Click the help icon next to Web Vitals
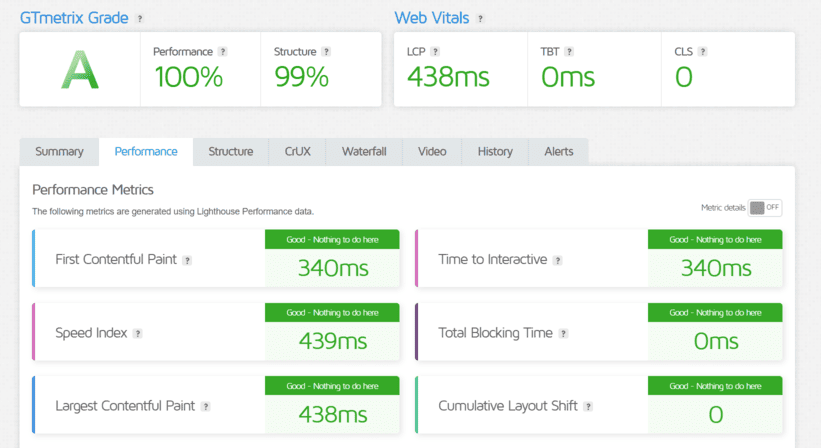821x448 pixels. click(x=480, y=19)
